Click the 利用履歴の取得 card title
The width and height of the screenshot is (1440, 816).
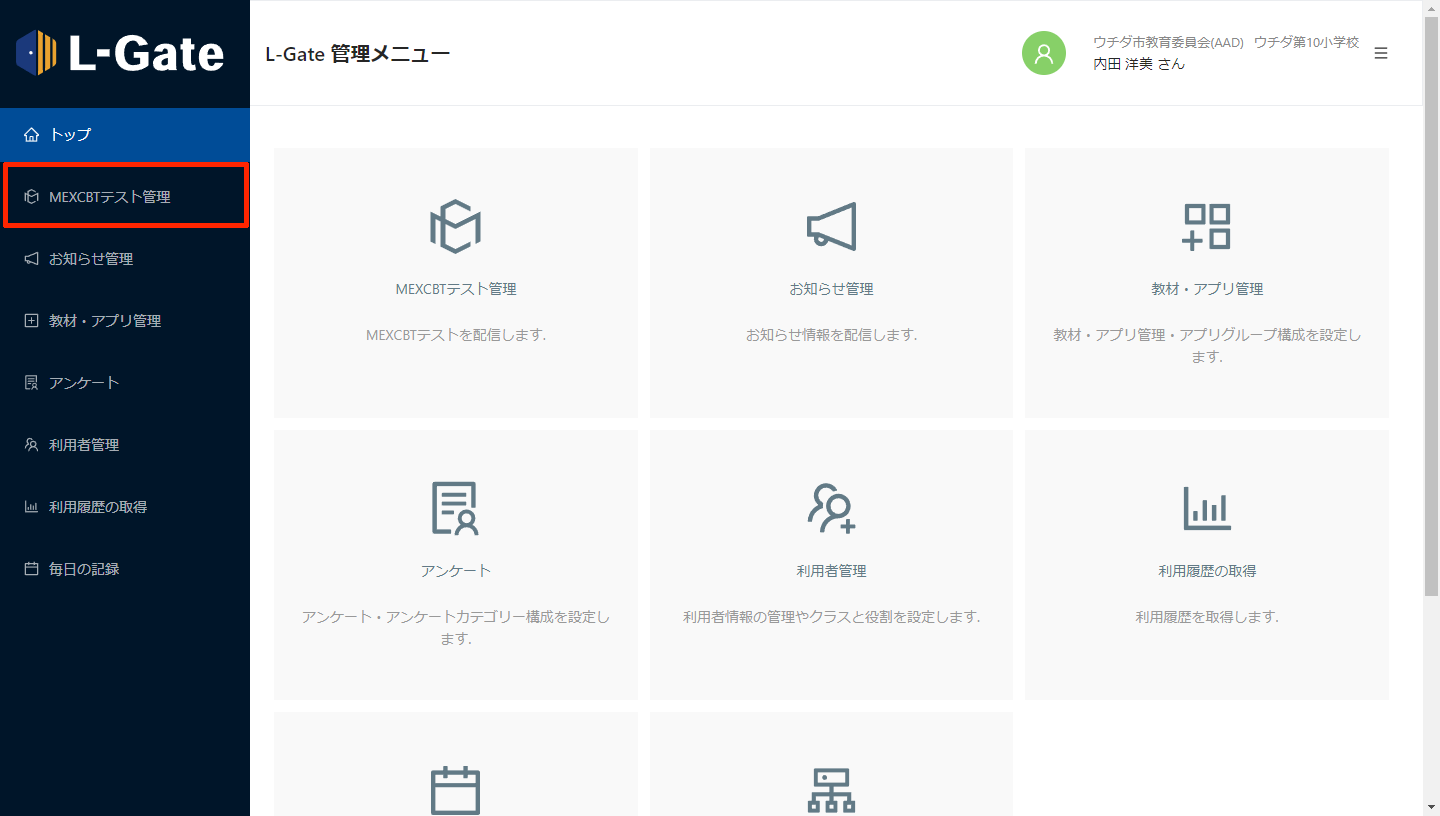[1207, 571]
